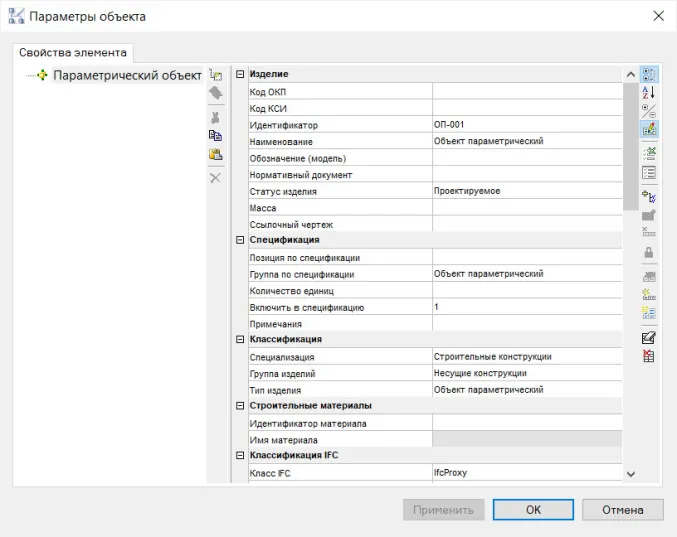The width and height of the screenshot is (677, 537).
Task: Click the copy icon in left toolbar
Action: pyautogui.click(x=215, y=135)
